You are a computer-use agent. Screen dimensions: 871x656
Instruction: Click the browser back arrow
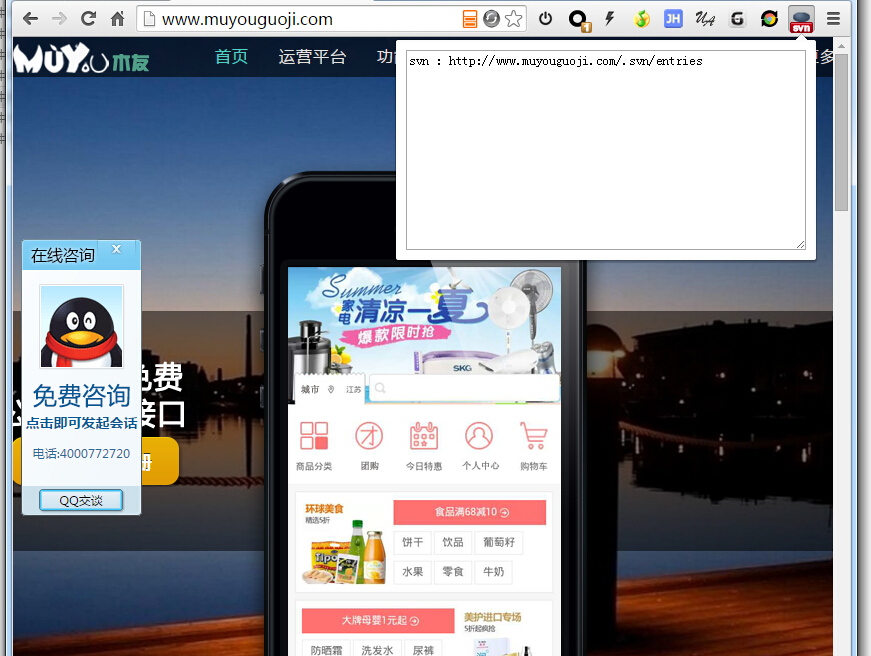[x=31, y=19]
